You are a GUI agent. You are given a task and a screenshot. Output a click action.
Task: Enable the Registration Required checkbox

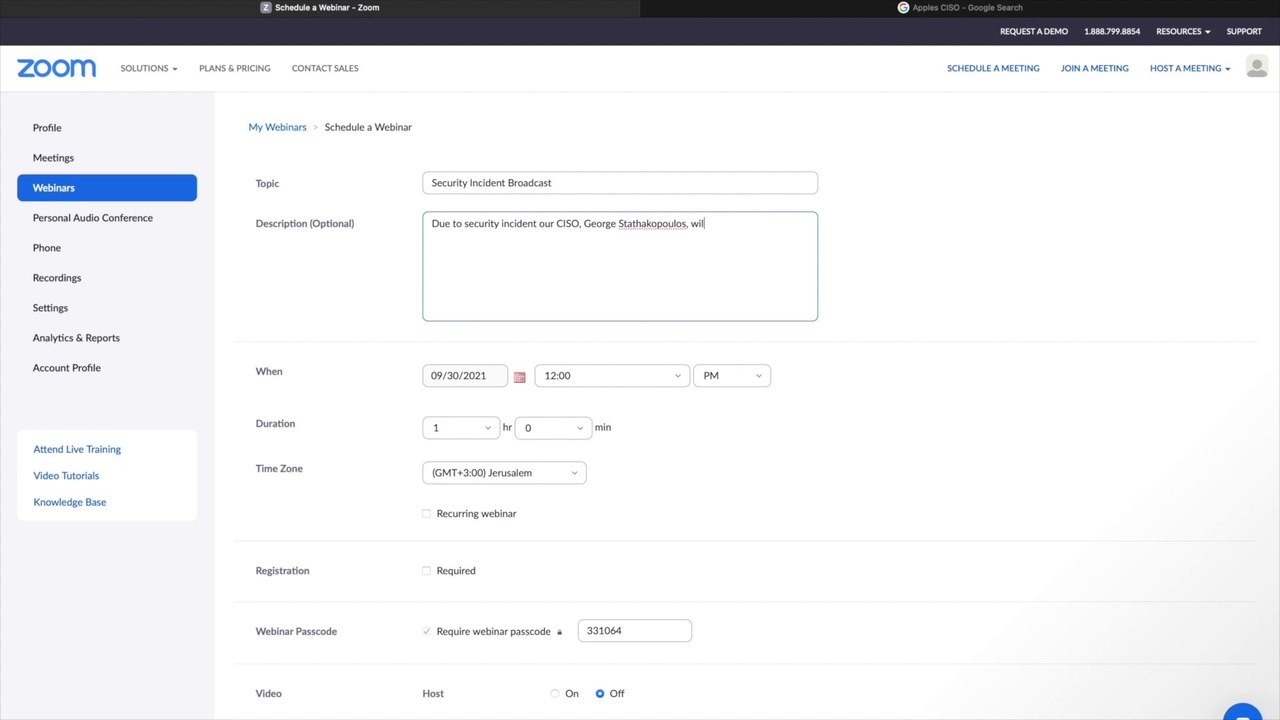pyautogui.click(x=426, y=571)
